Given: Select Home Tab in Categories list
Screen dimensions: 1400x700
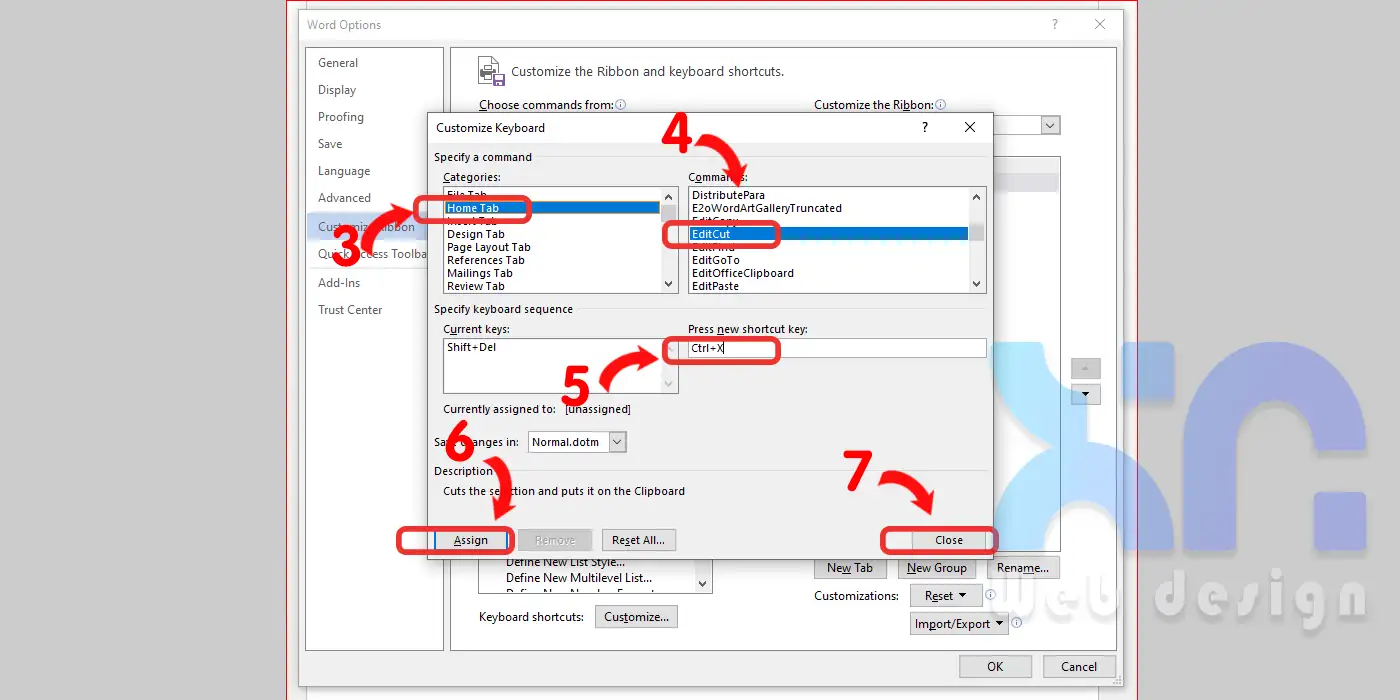Looking at the screenshot, I should [x=552, y=208].
